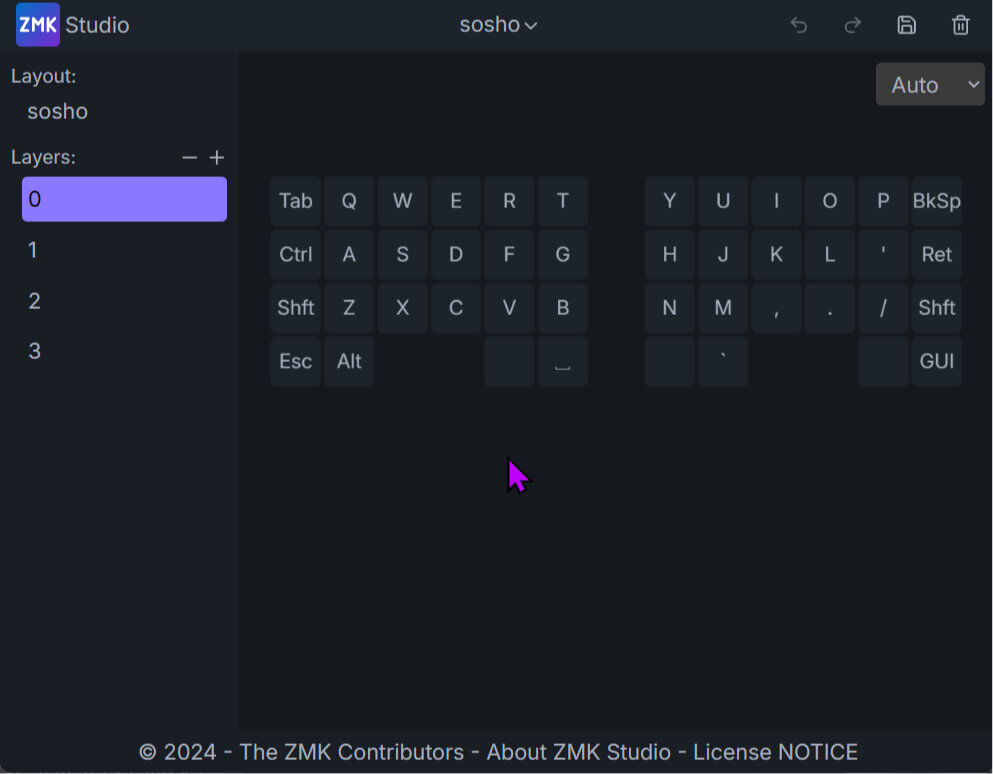Click the redo arrow icon
The image size is (993, 774).
click(x=853, y=25)
